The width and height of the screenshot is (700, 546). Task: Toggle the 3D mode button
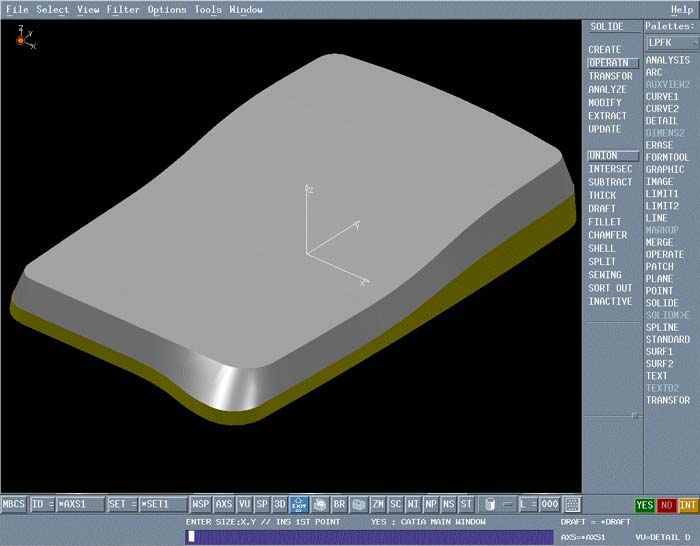(280, 504)
